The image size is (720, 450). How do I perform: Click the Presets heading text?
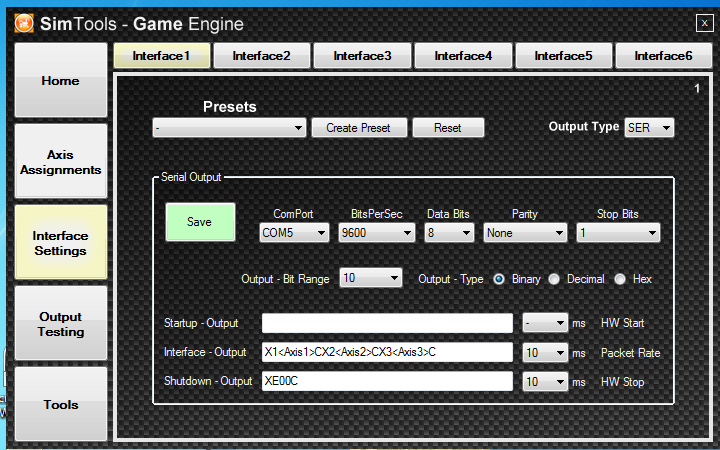tap(230, 107)
